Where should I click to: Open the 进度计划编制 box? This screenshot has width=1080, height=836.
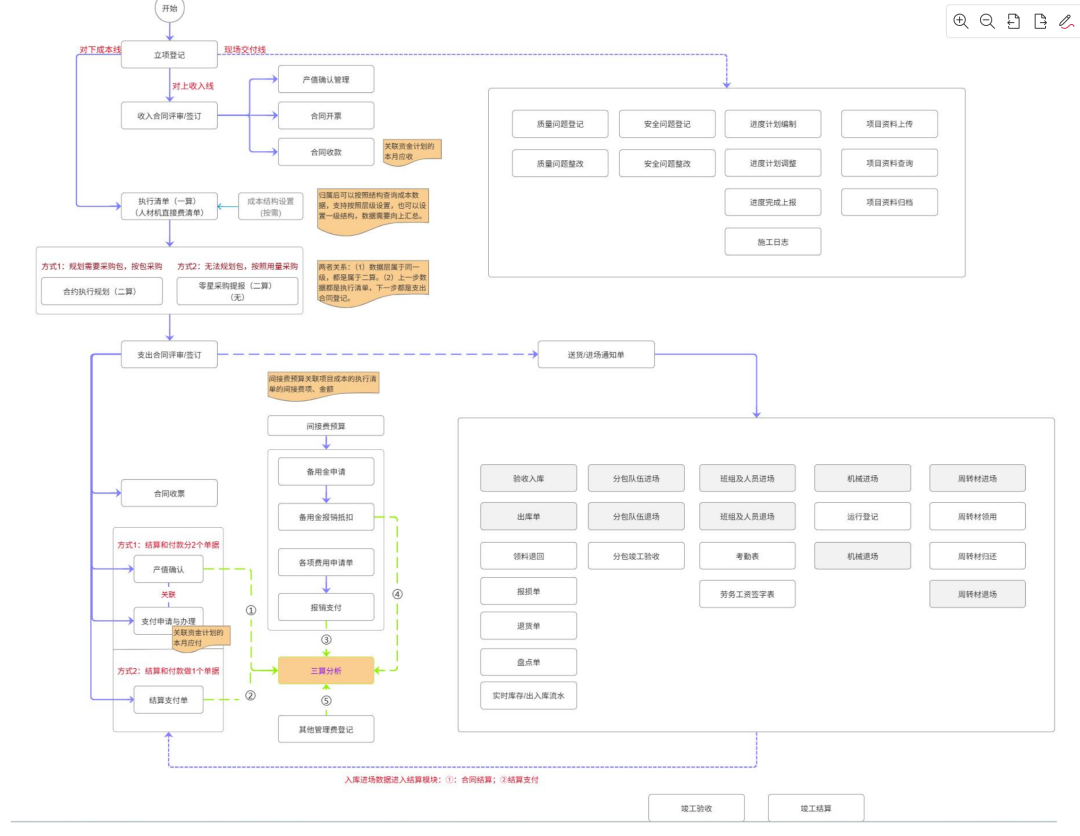point(773,124)
